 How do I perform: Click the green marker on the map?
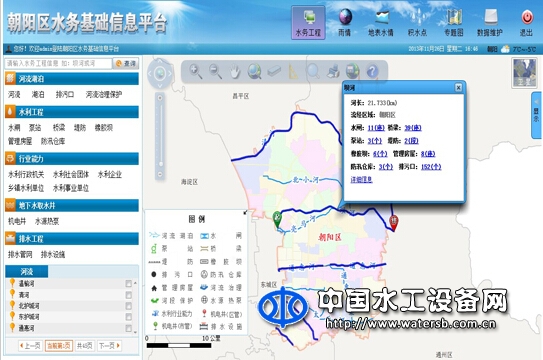click(277, 219)
